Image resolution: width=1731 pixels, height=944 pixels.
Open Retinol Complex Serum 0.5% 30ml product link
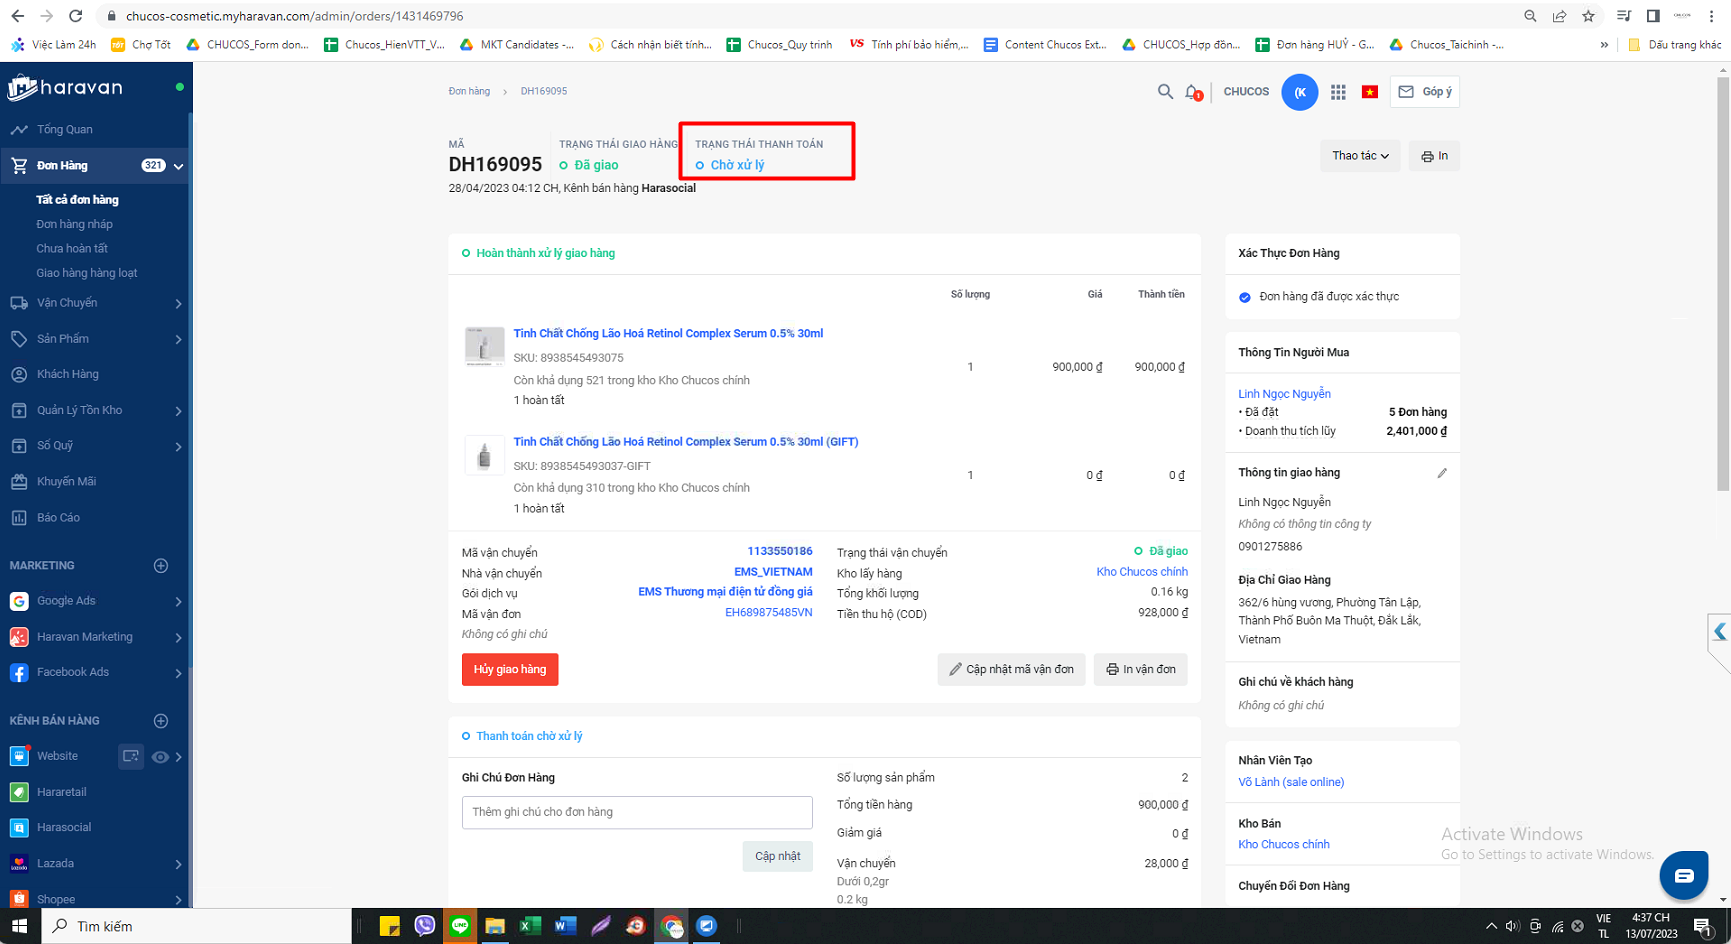pos(668,334)
